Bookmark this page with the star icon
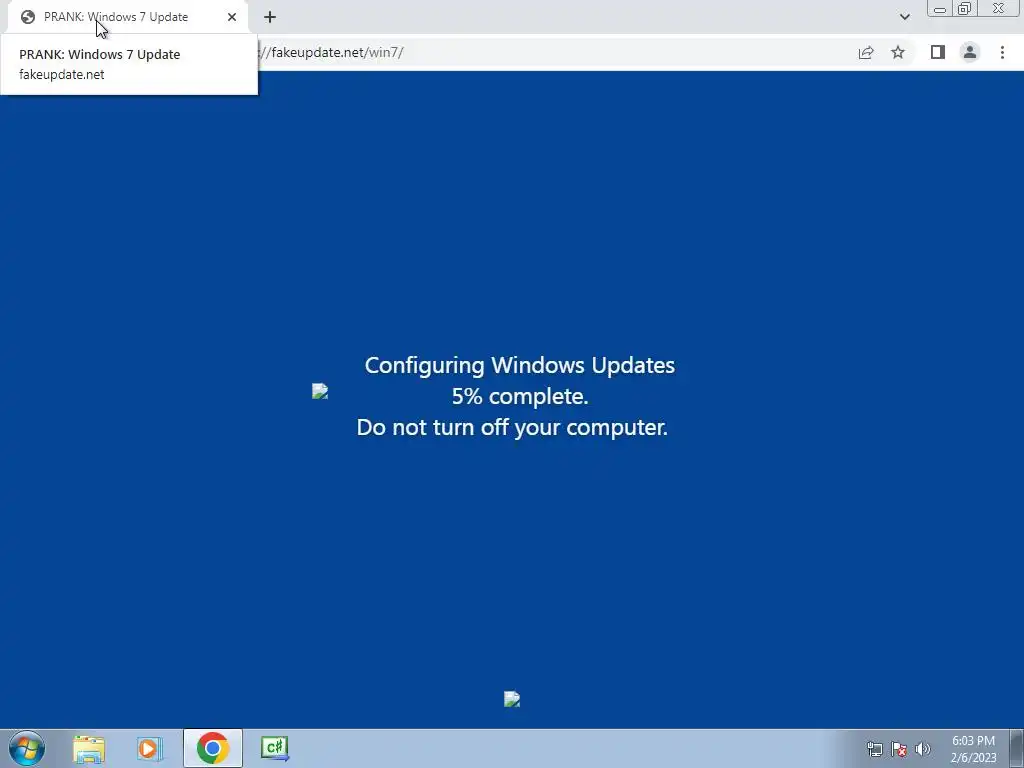The height and width of the screenshot is (768, 1024). coord(898,52)
